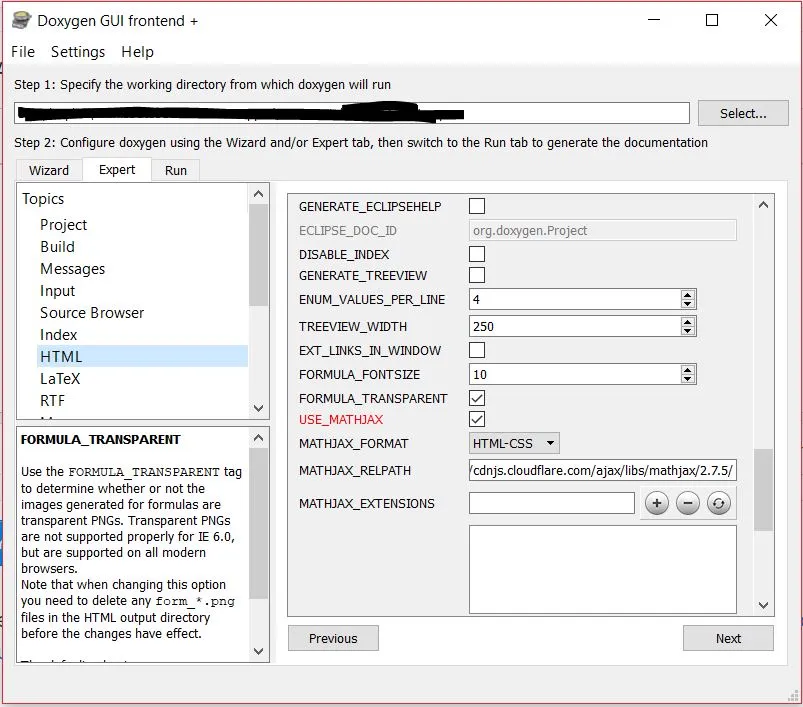Tick the DISABLE_INDEX checkbox
Image resolution: width=803 pixels, height=707 pixels.
point(477,254)
